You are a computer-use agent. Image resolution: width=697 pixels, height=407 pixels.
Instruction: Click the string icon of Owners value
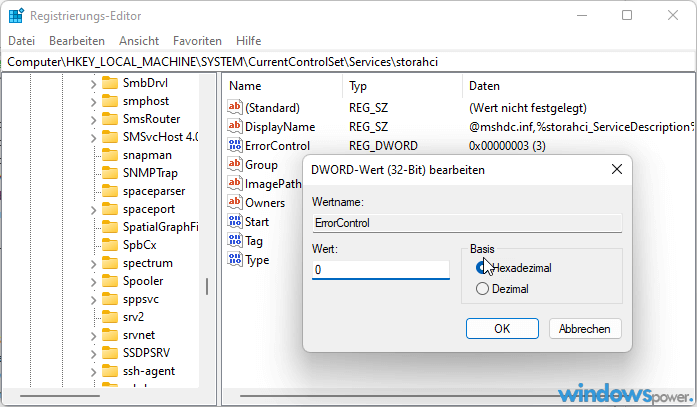click(235, 202)
